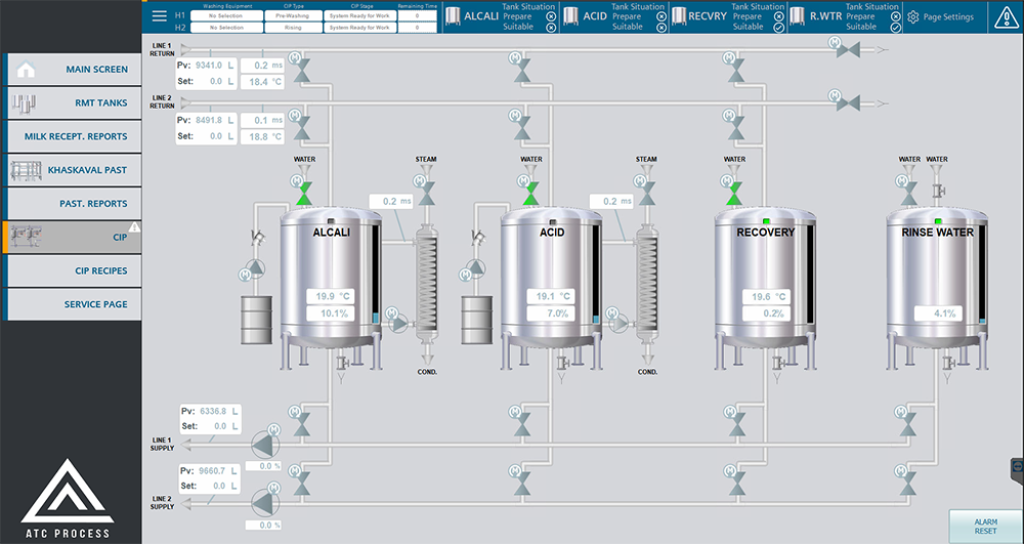This screenshot has height=544, width=1024.
Task: Click the Alkali chemical dosing pump
Action: pyautogui.click(x=257, y=269)
